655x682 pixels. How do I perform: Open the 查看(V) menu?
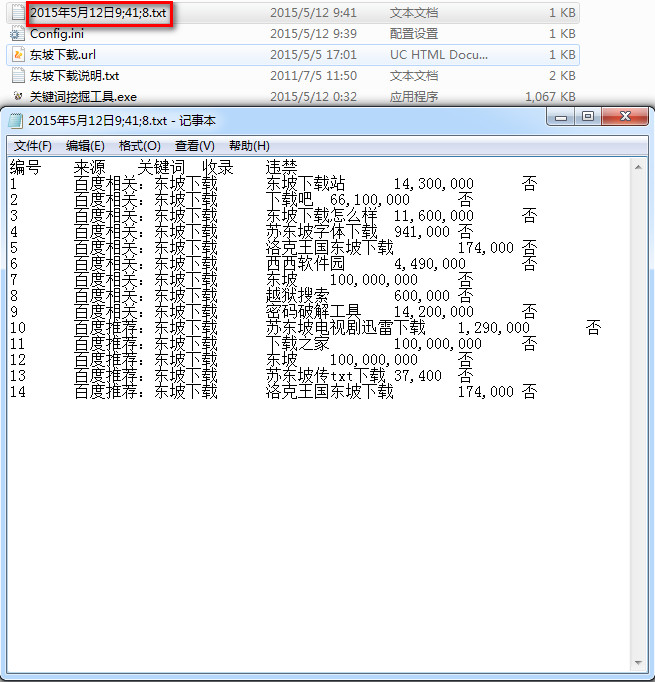[194, 146]
